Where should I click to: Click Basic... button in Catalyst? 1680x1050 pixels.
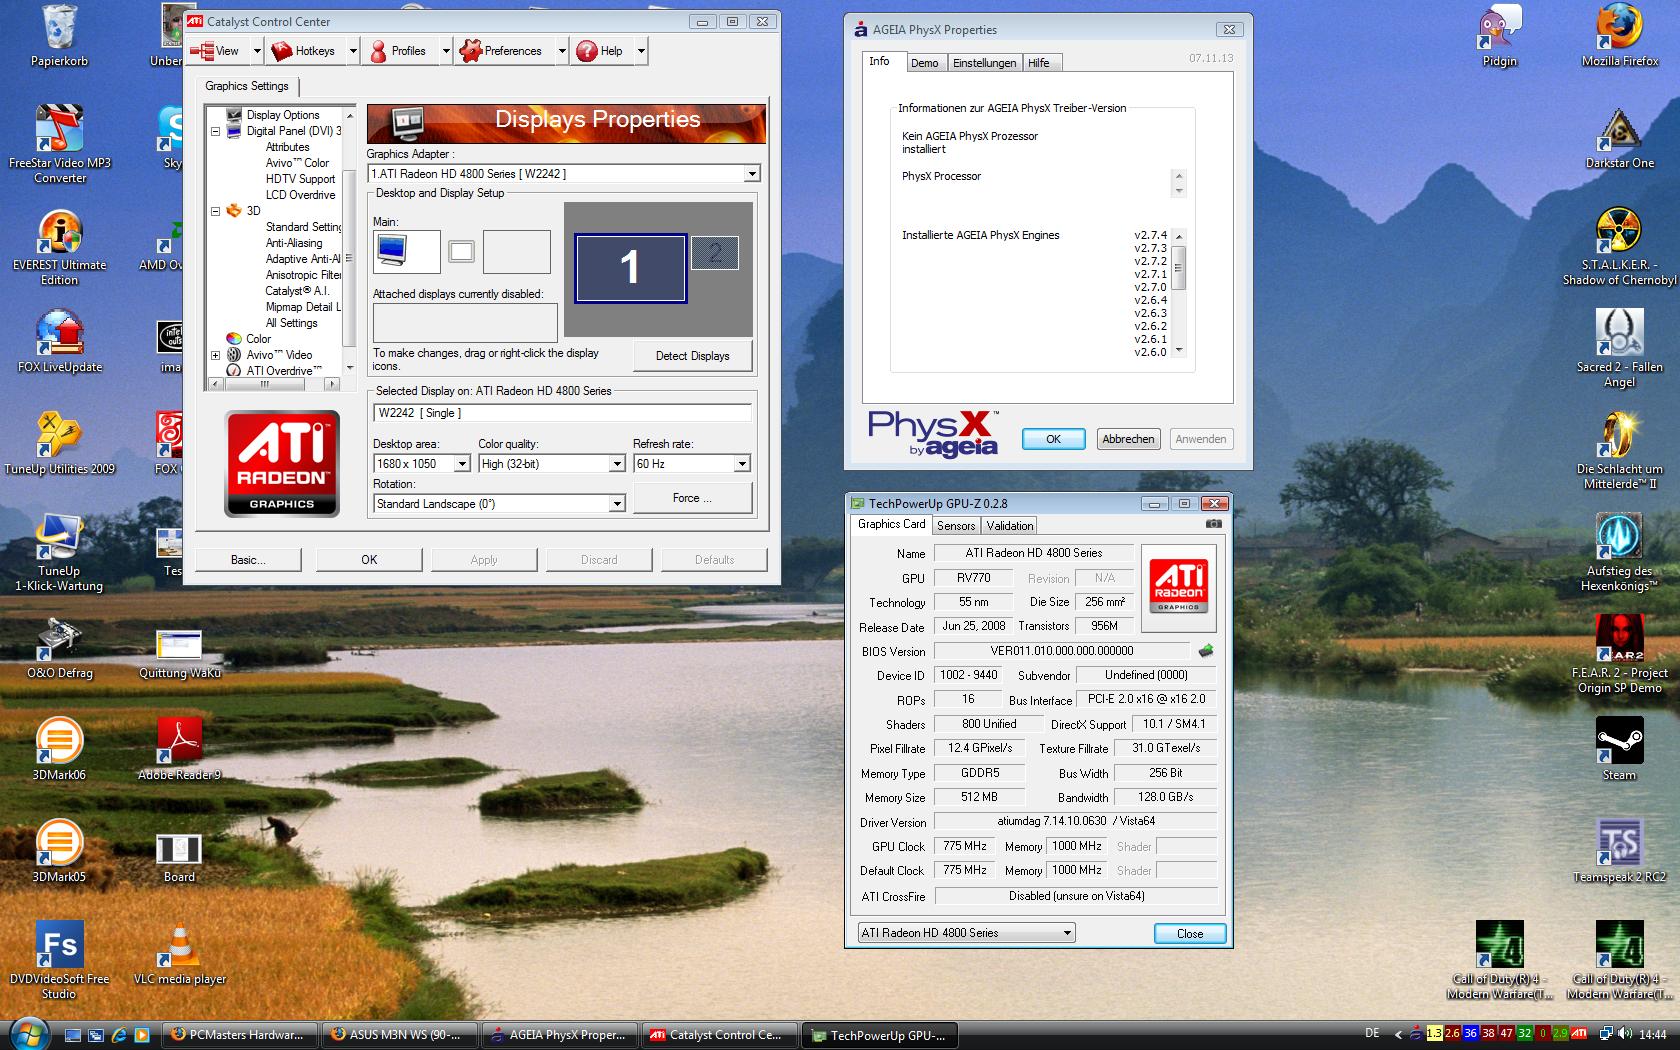coord(248,560)
